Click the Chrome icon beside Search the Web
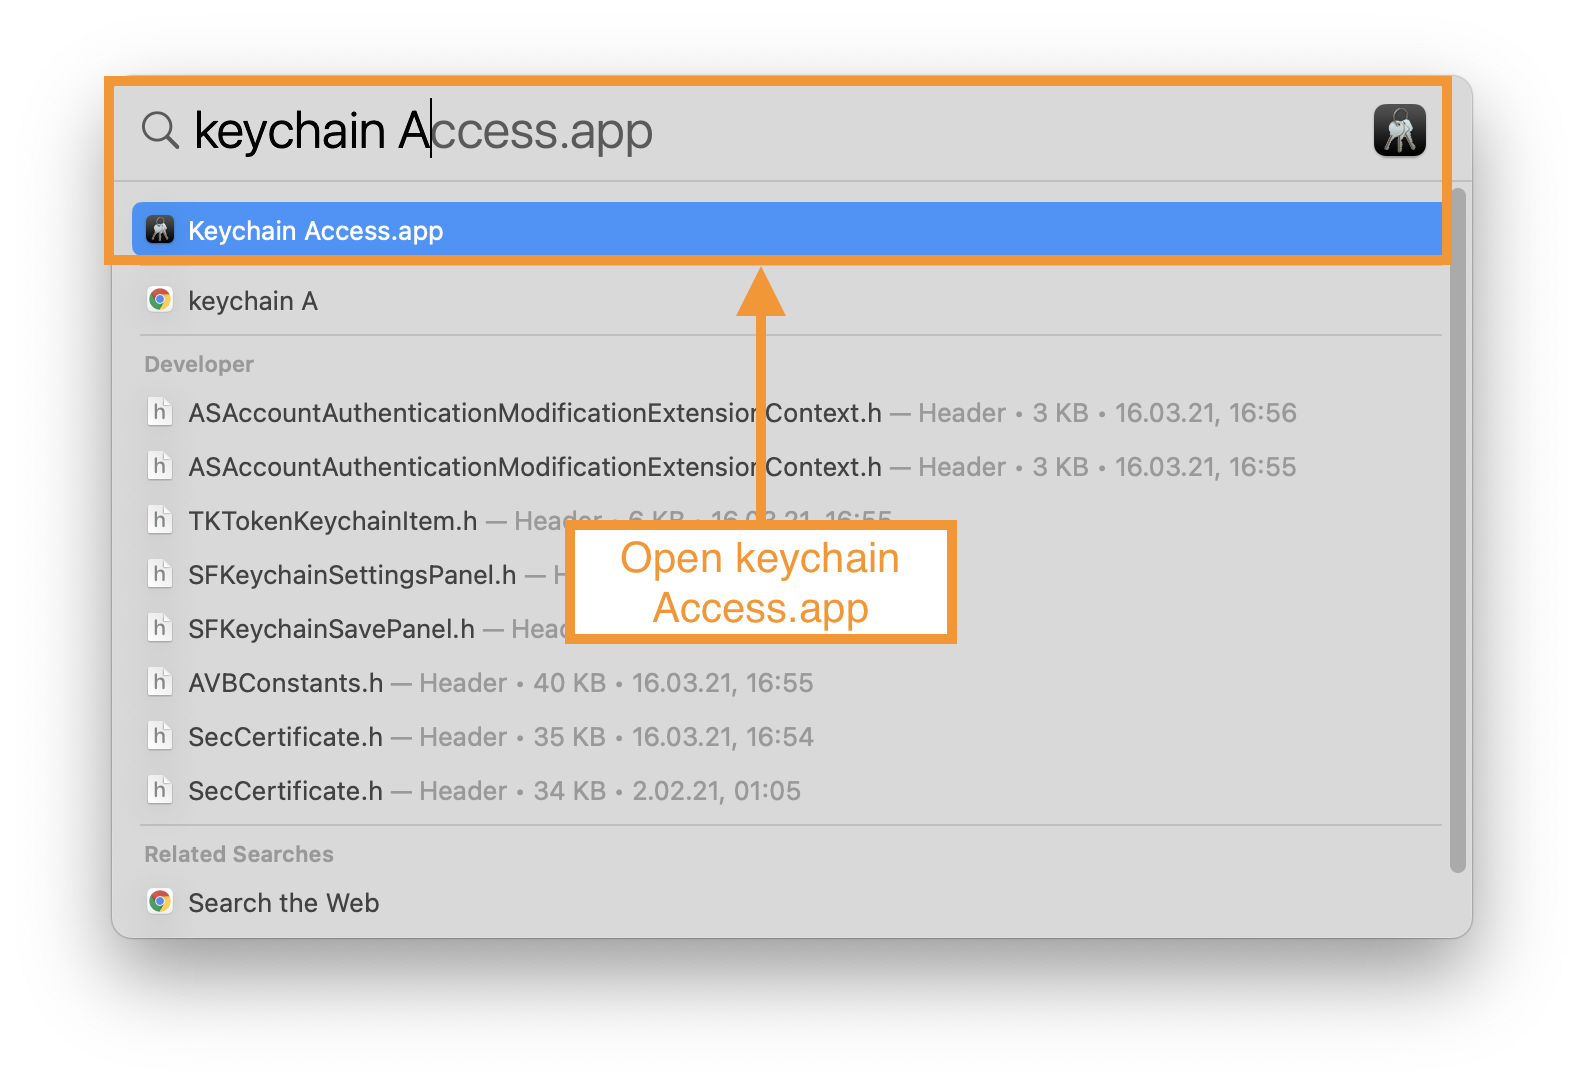The height and width of the screenshot is (1086, 1584). click(161, 901)
